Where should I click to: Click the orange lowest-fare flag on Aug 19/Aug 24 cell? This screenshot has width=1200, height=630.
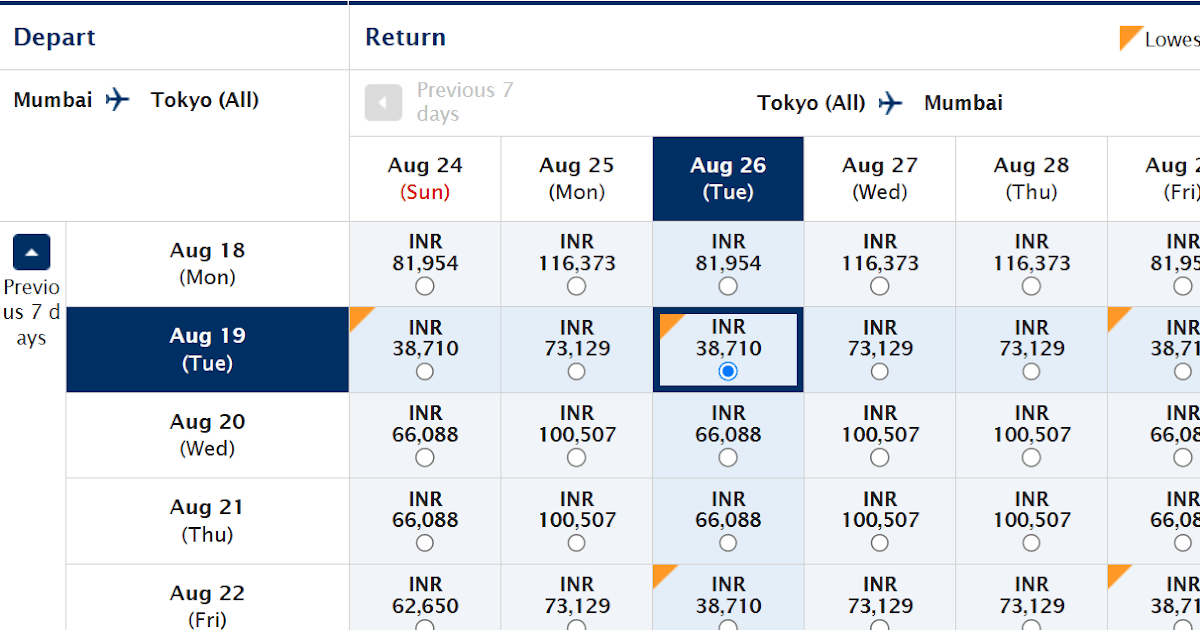(361, 319)
